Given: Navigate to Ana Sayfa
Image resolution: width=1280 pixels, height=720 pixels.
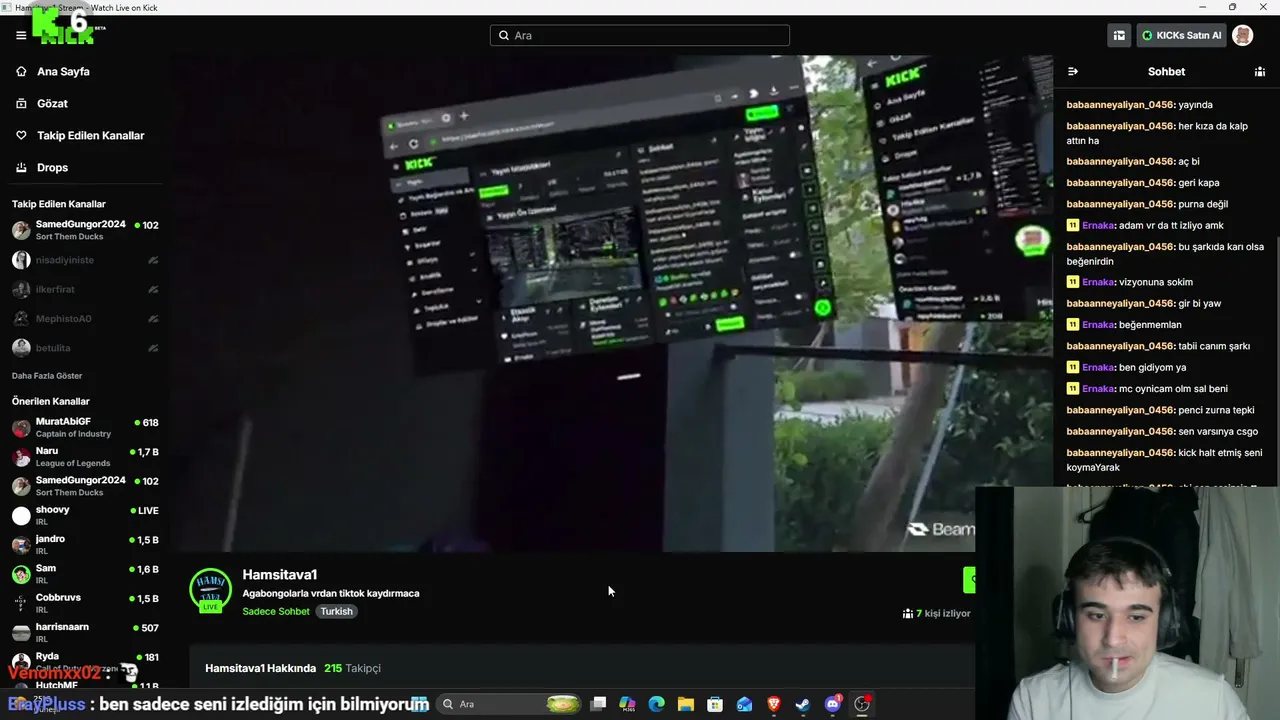Looking at the screenshot, I should [63, 72].
